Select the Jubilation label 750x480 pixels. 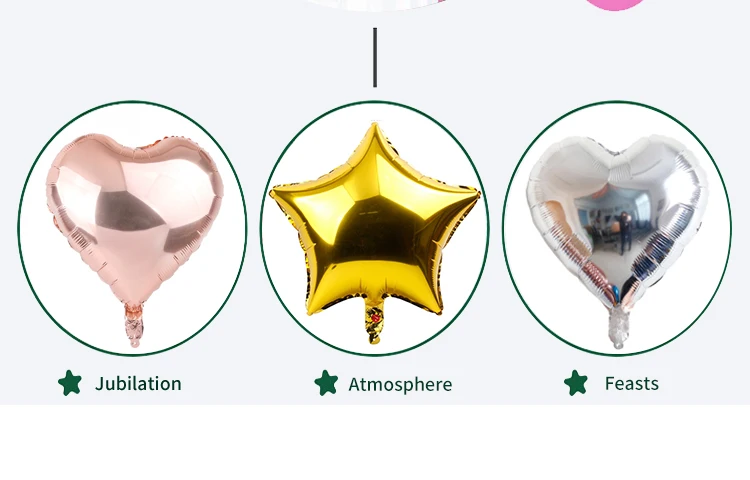(x=138, y=384)
